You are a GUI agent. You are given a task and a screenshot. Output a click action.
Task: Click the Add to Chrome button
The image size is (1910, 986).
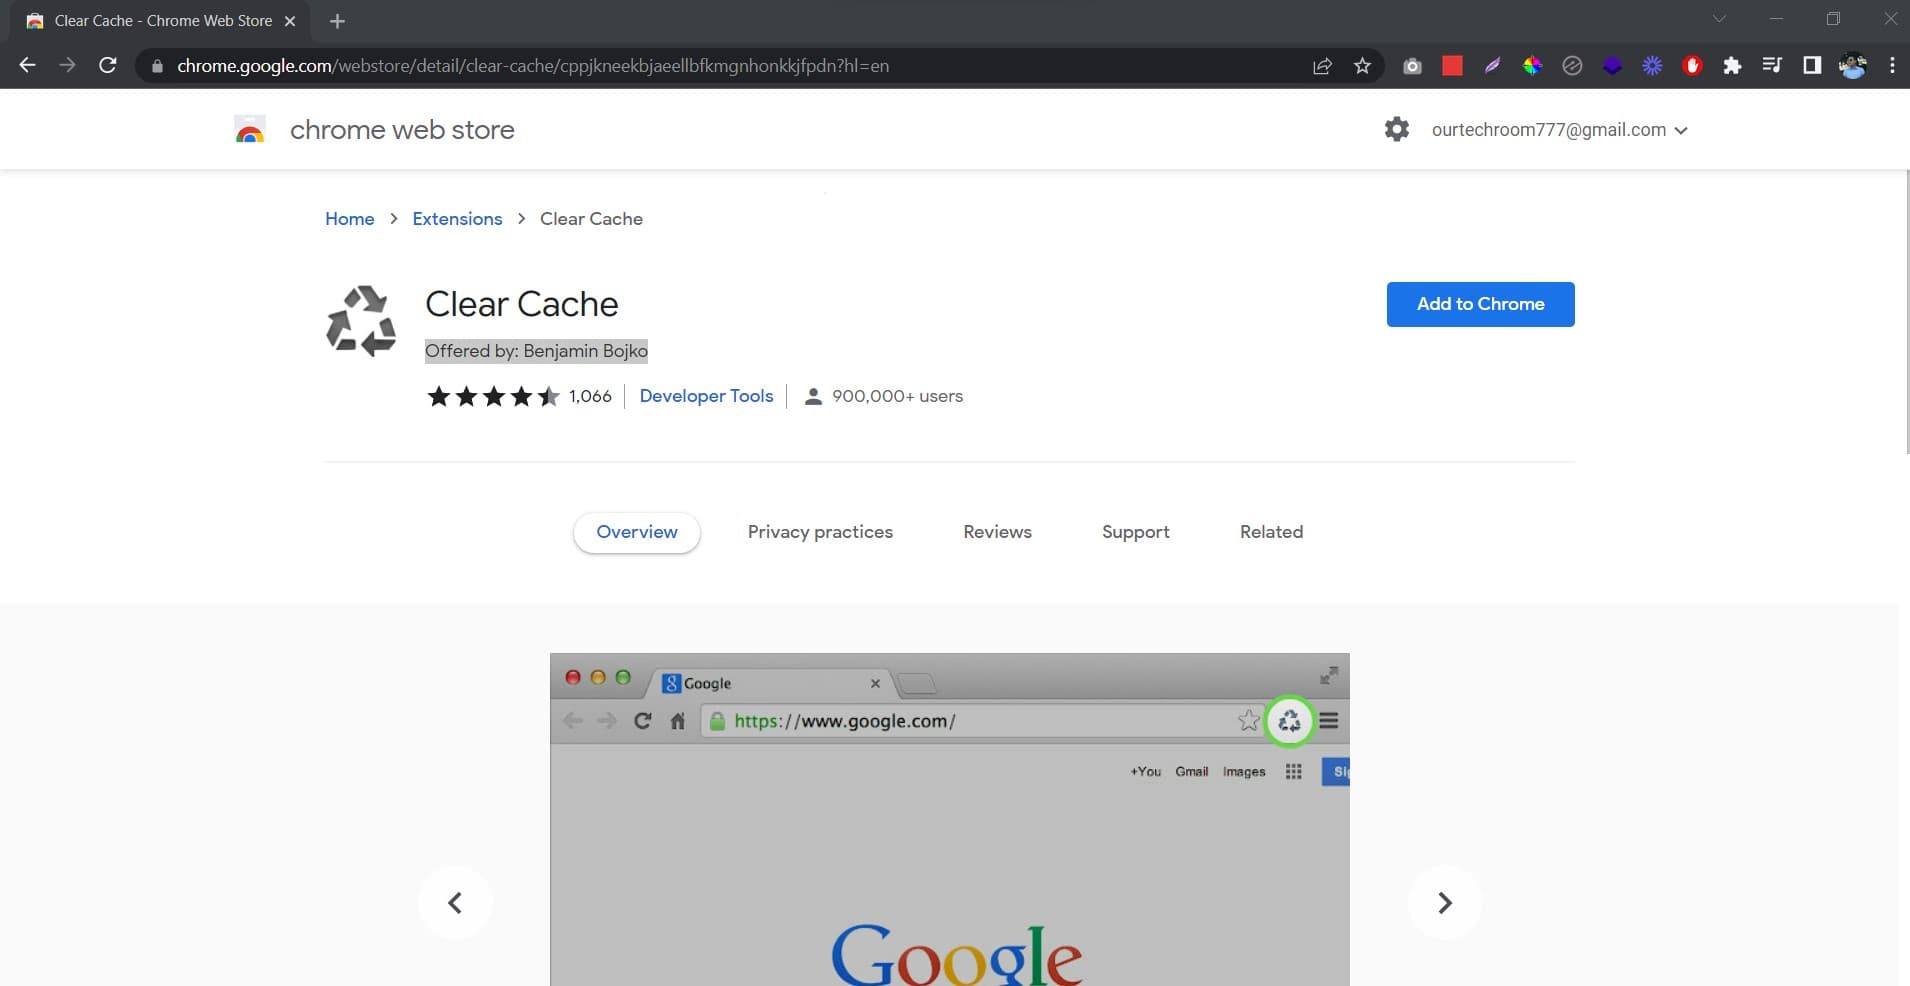click(x=1480, y=304)
